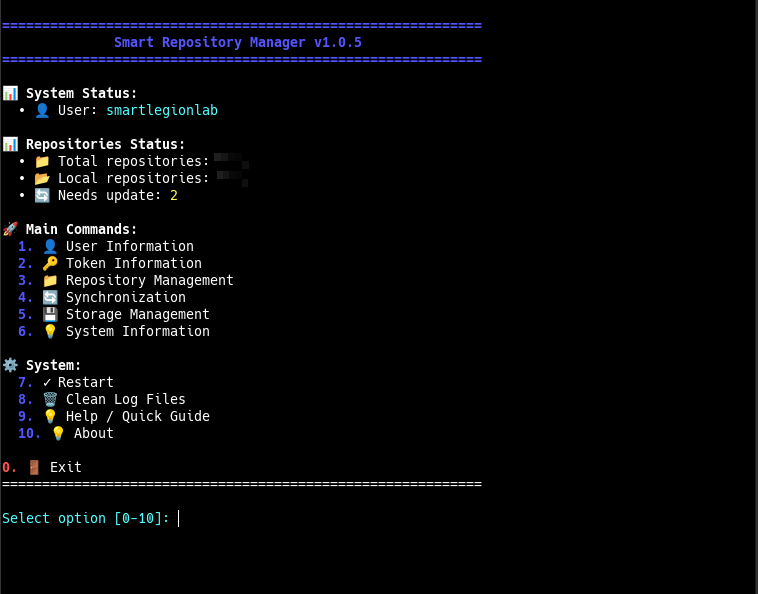
Task: Select the Token Information menu entry
Action: pyautogui.click(x=134, y=263)
